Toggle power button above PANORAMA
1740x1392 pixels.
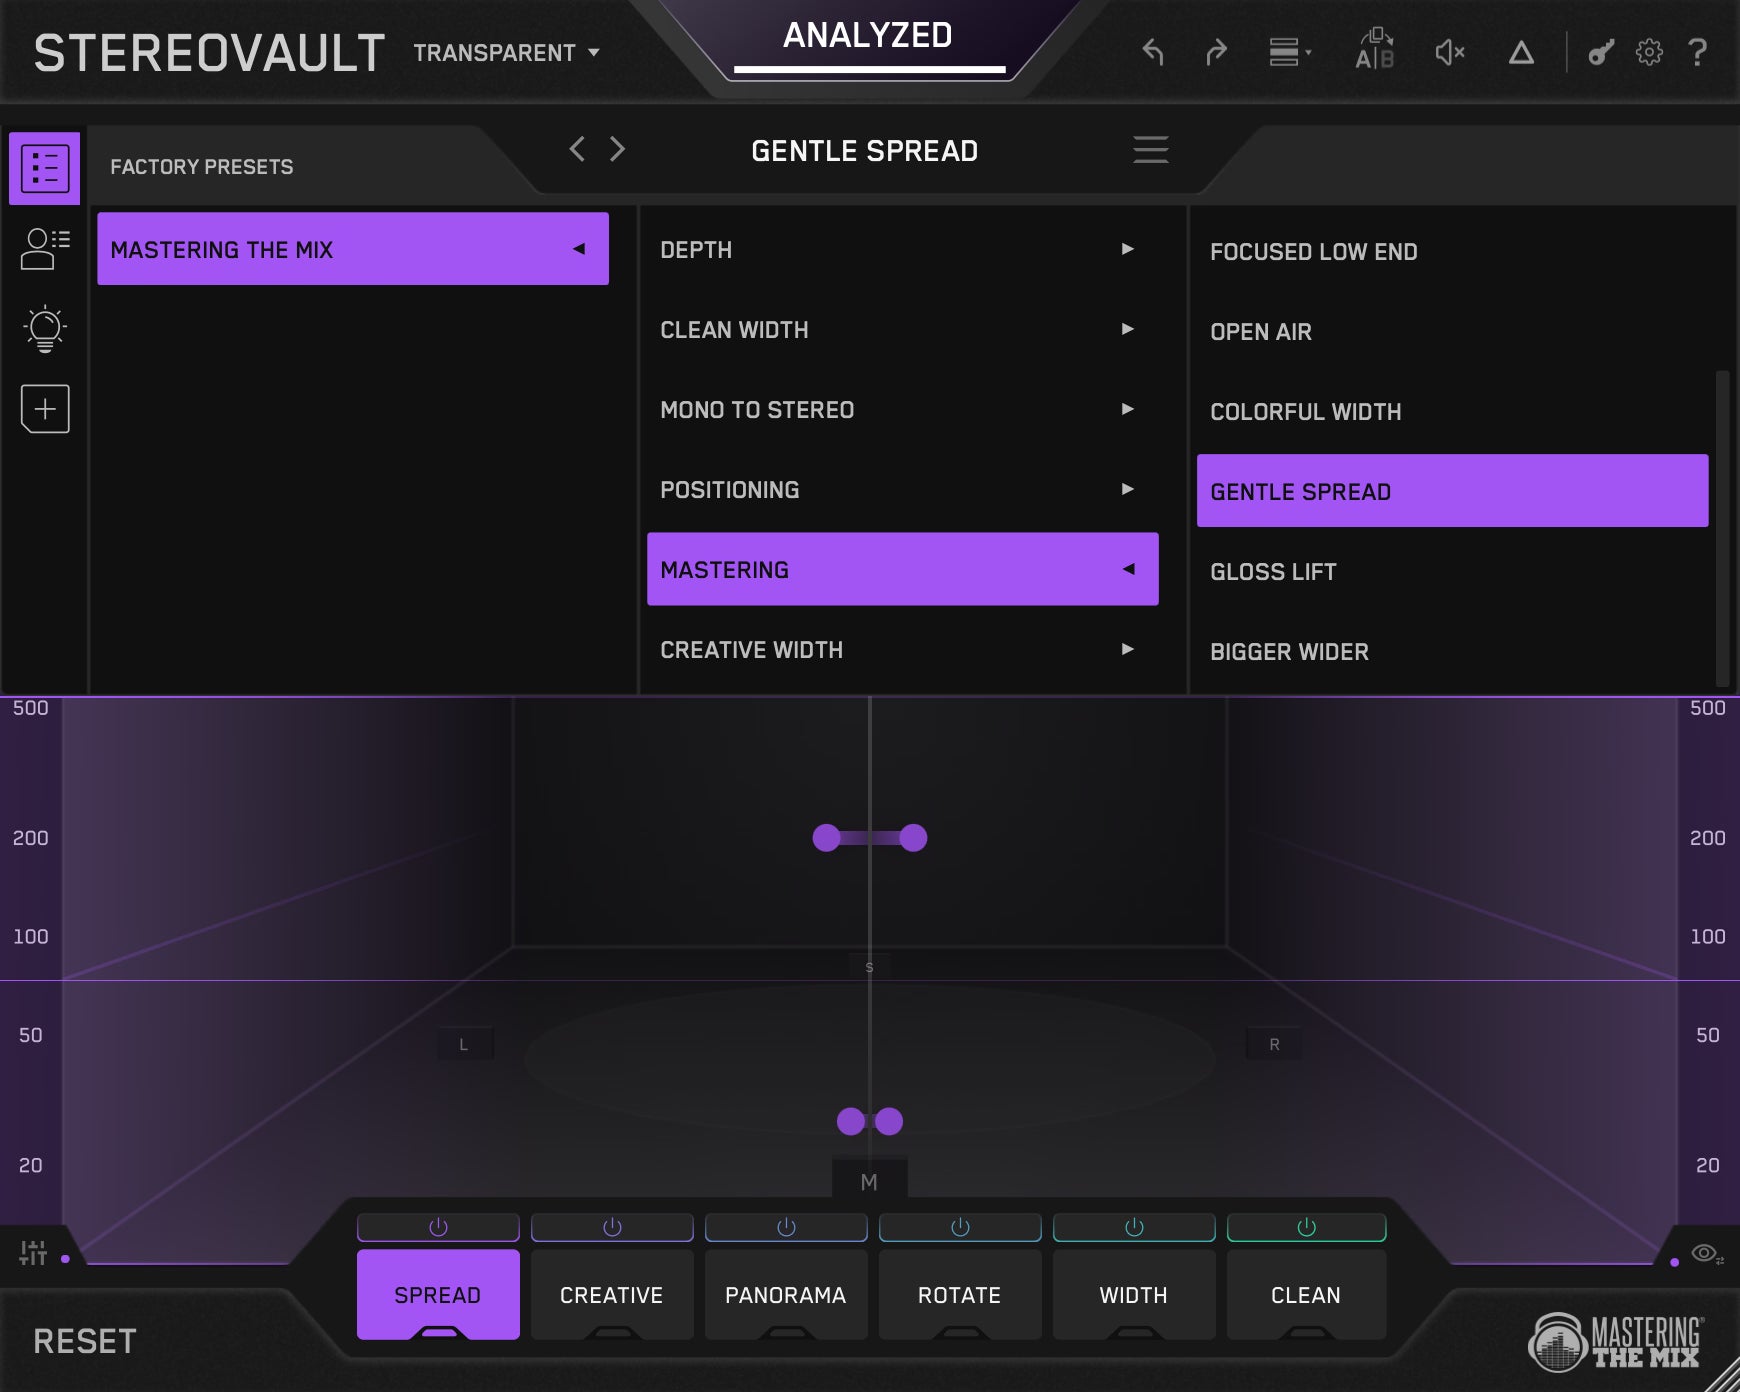[786, 1227]
